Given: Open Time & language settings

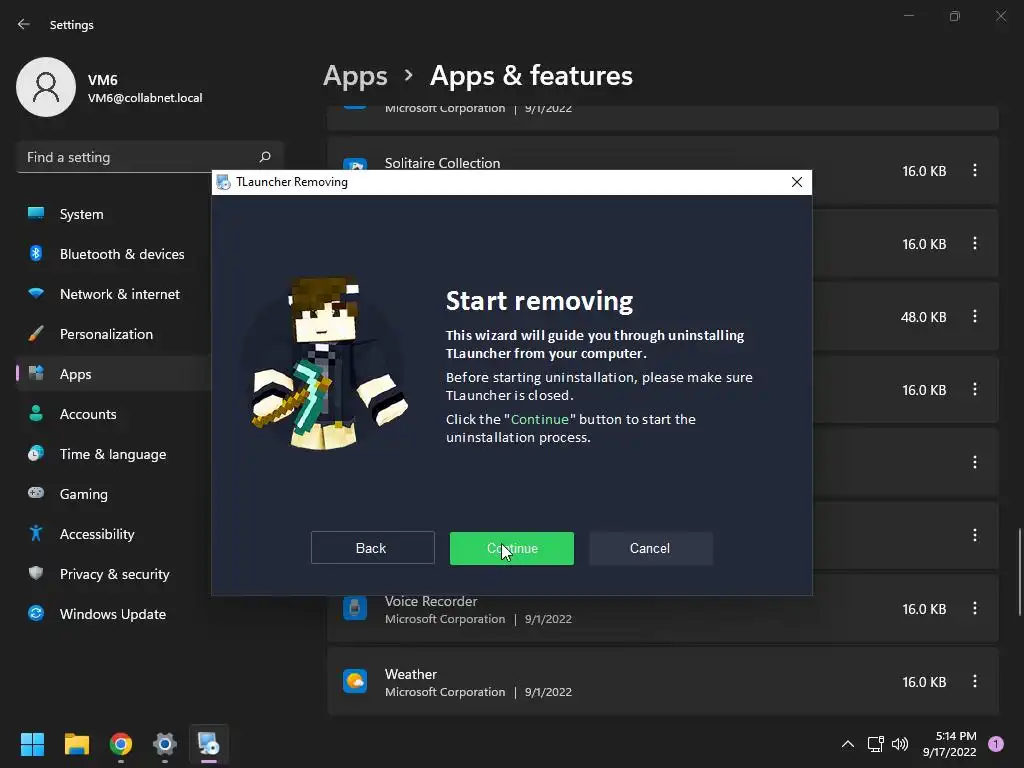Looking at the screenshot, I should [114, 454].
